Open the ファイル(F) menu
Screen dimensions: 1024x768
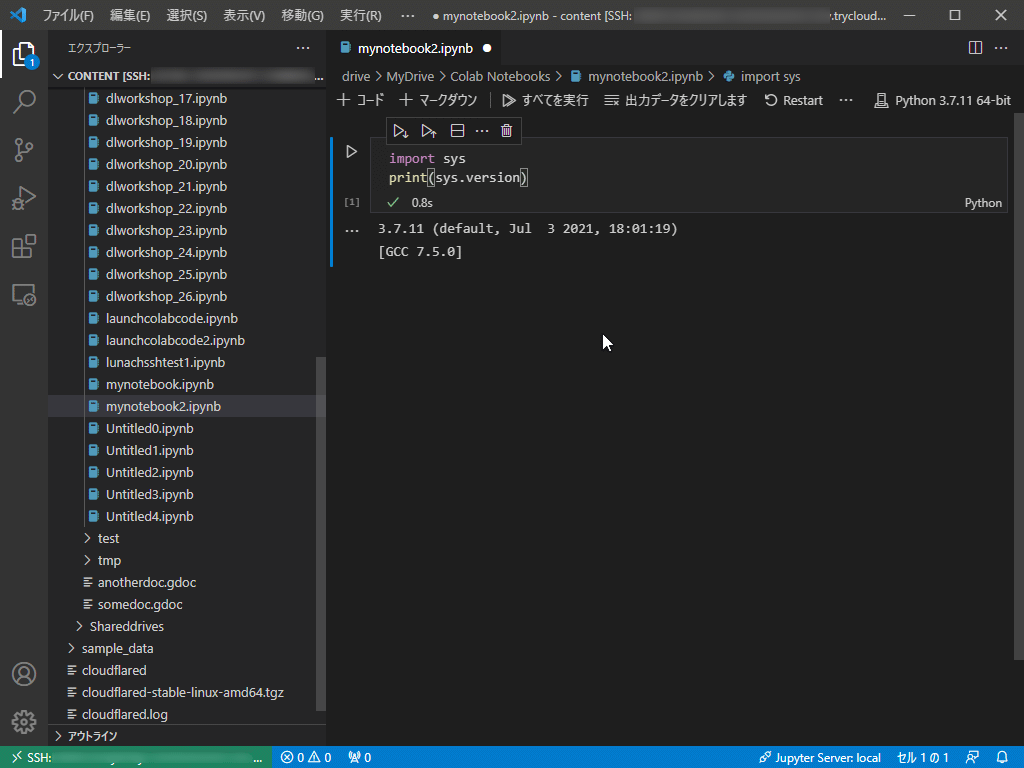pos(67,16)
